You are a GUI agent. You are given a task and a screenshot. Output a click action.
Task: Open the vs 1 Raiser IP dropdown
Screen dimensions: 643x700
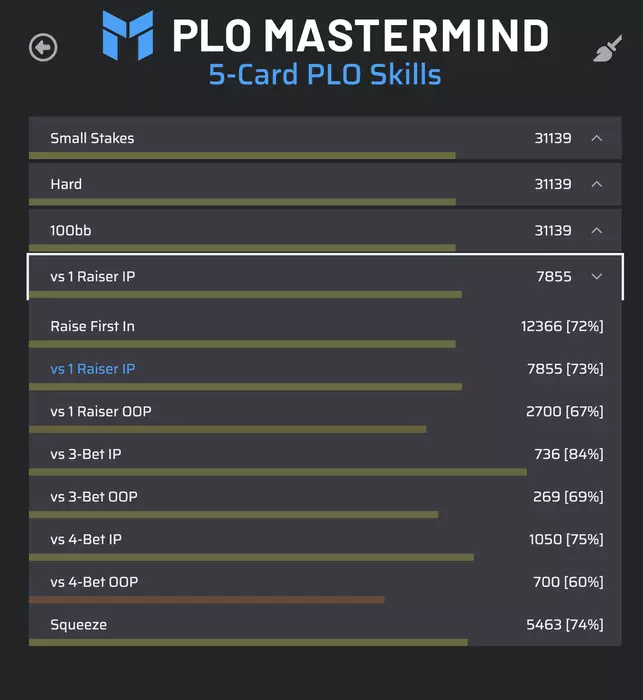(x=597, y=277)
